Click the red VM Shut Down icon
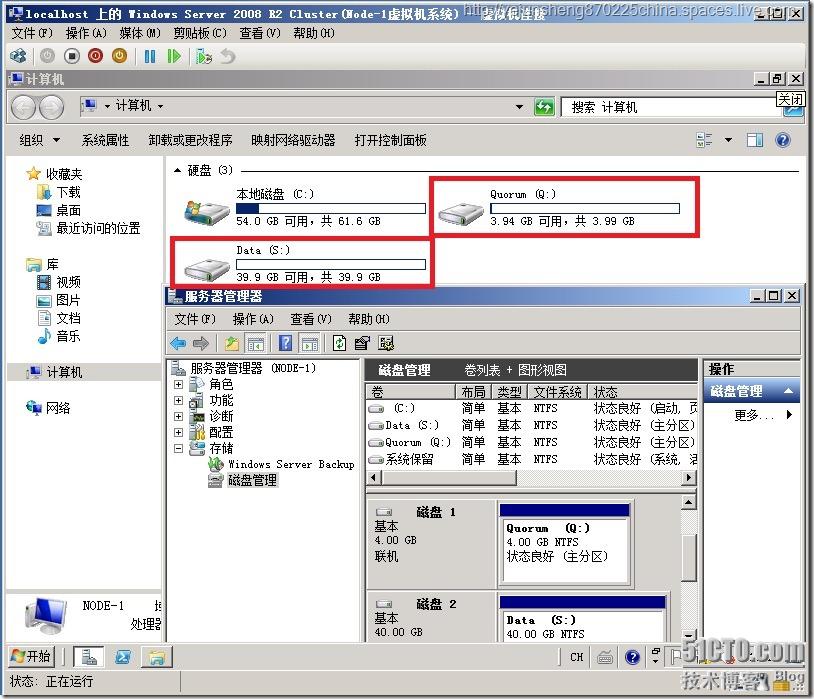This screenshot has width=814, height=699. click(x=96, y=56)
